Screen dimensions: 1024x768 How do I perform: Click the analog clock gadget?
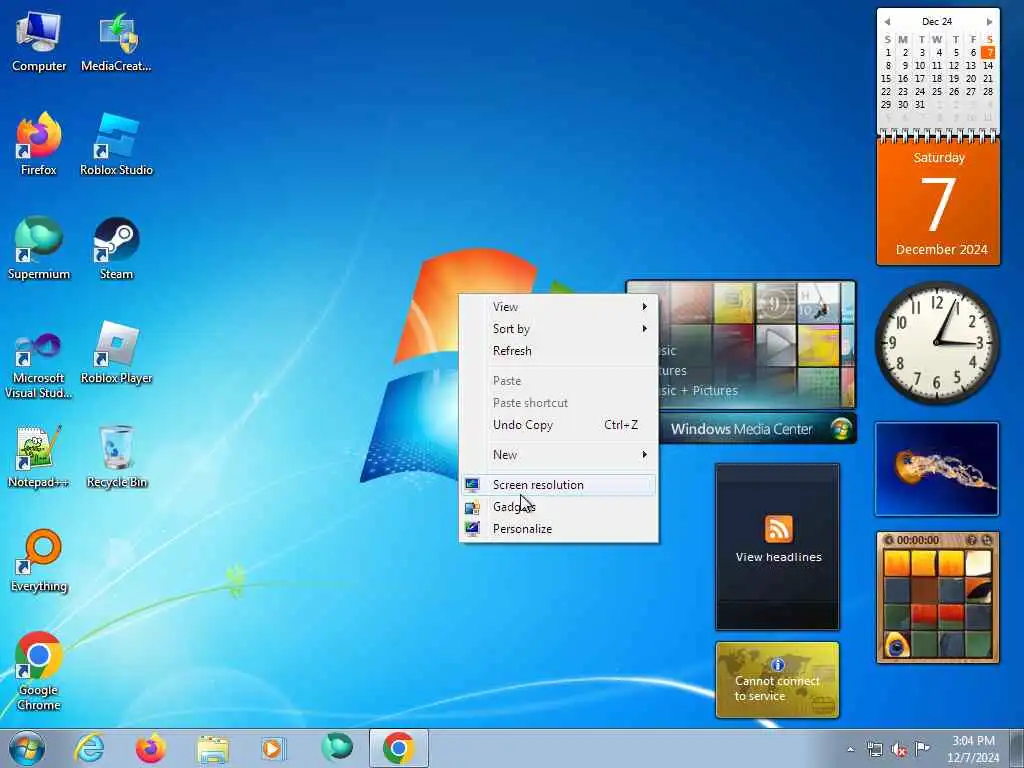point(937,343)
